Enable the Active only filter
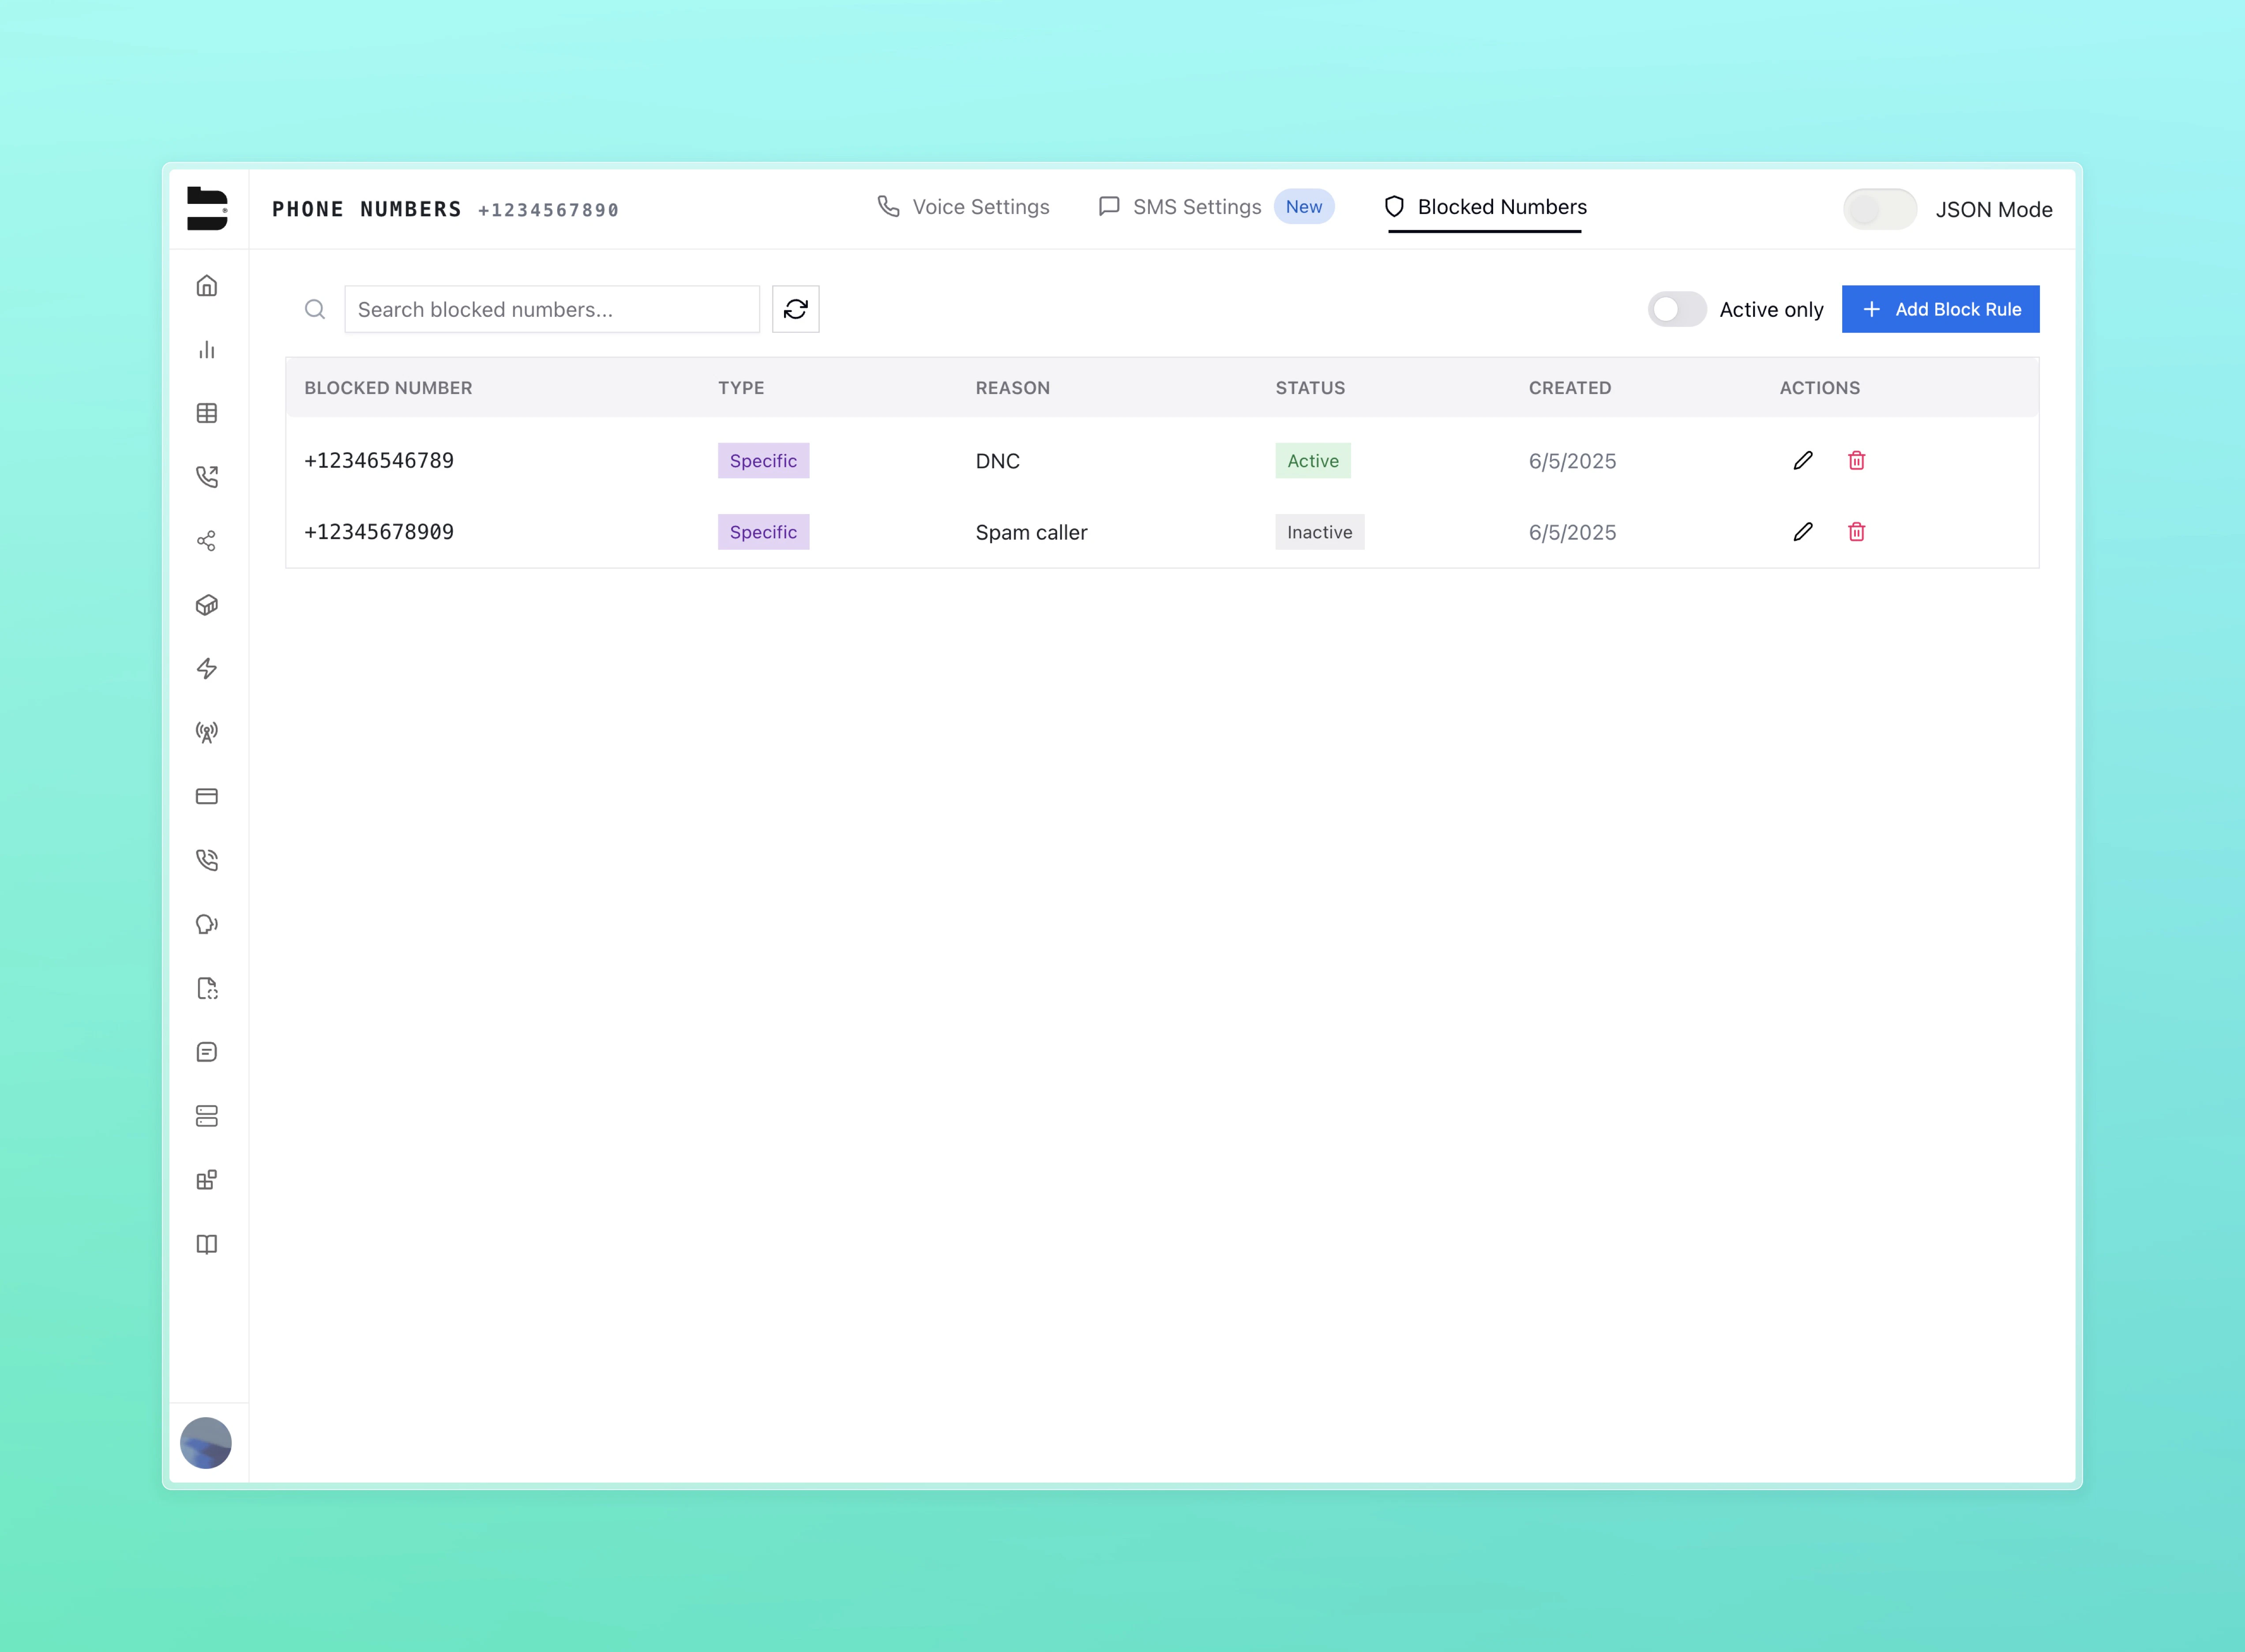 coord(1677,309)
